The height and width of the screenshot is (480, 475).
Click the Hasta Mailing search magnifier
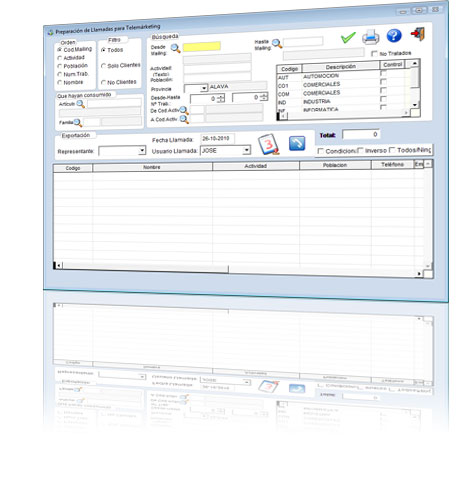tap(277, 43)
